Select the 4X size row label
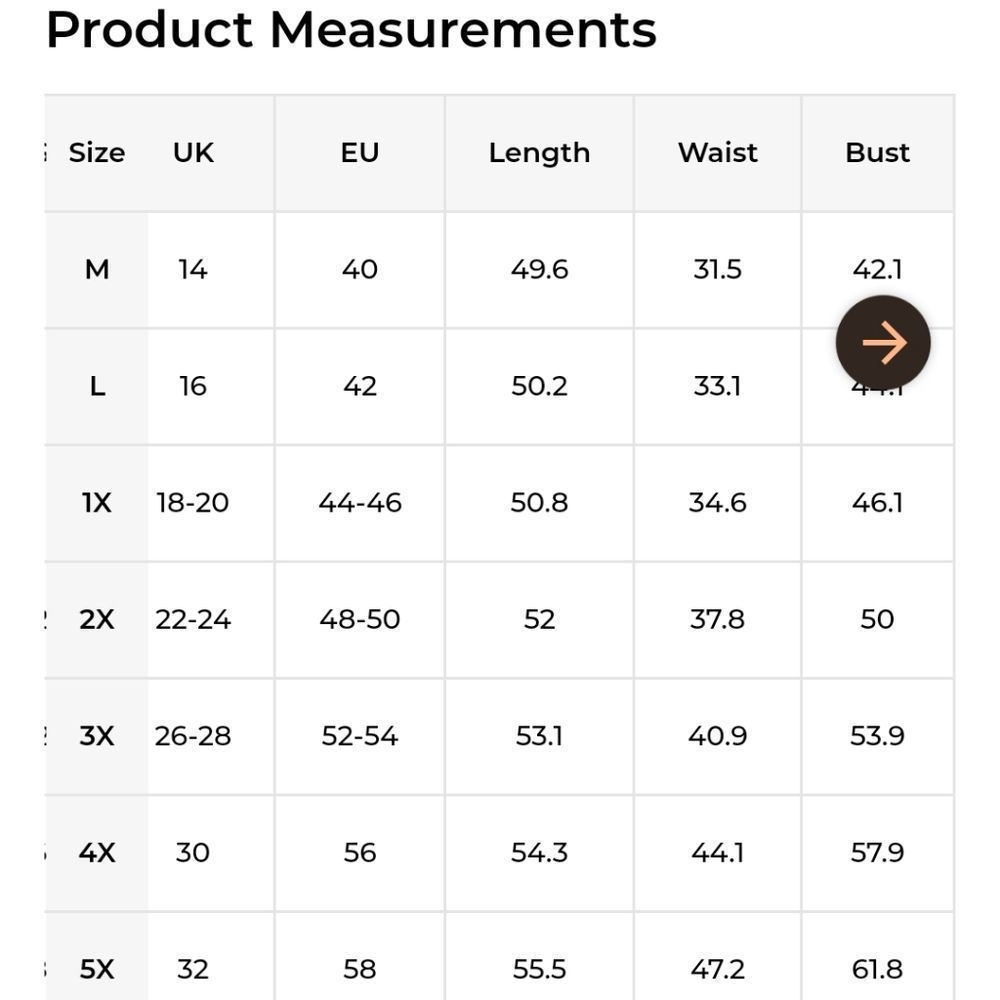Screen dimensions: 1000x1000 point(97,853)
